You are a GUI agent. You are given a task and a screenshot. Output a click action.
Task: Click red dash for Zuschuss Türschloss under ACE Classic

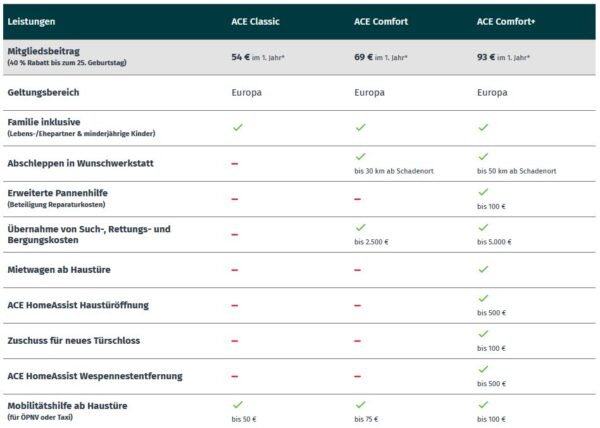[x=235, y=341]
